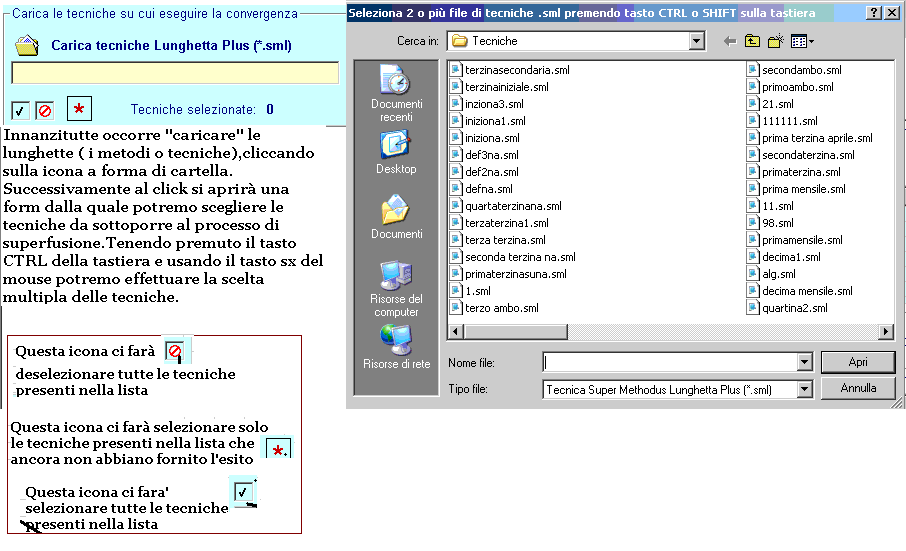
Task: Open Risorse del computer in the sidebar
Action: point(396,289)
